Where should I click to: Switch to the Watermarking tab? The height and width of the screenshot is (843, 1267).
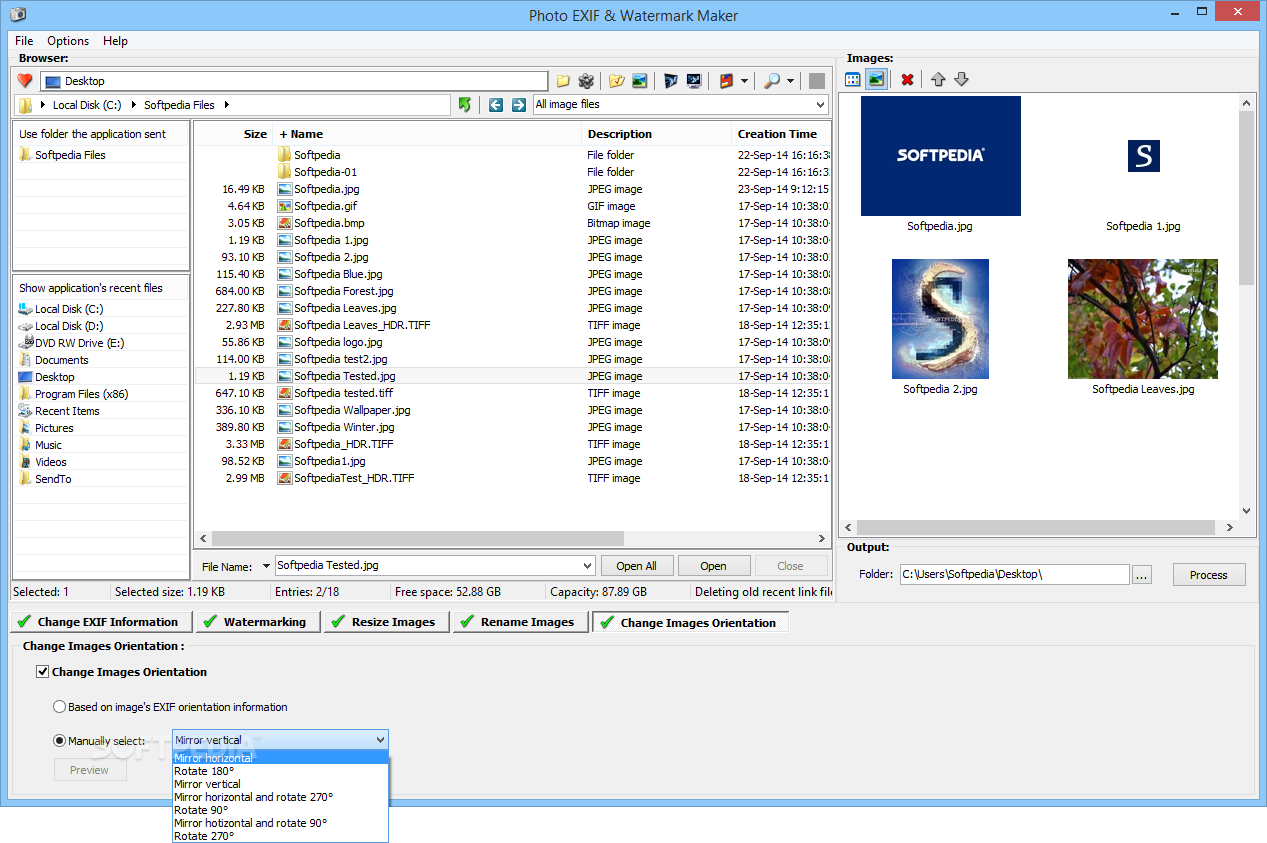coord(257,622)
